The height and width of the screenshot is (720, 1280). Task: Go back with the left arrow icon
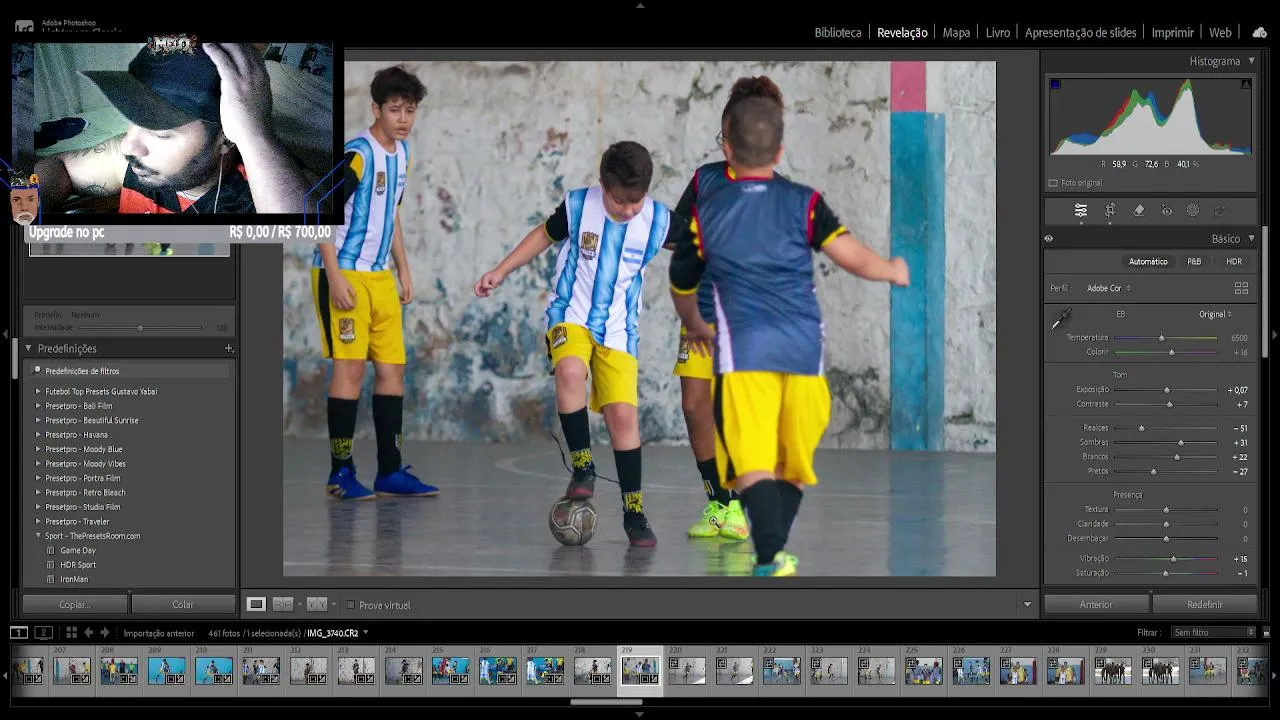point(88,632)
